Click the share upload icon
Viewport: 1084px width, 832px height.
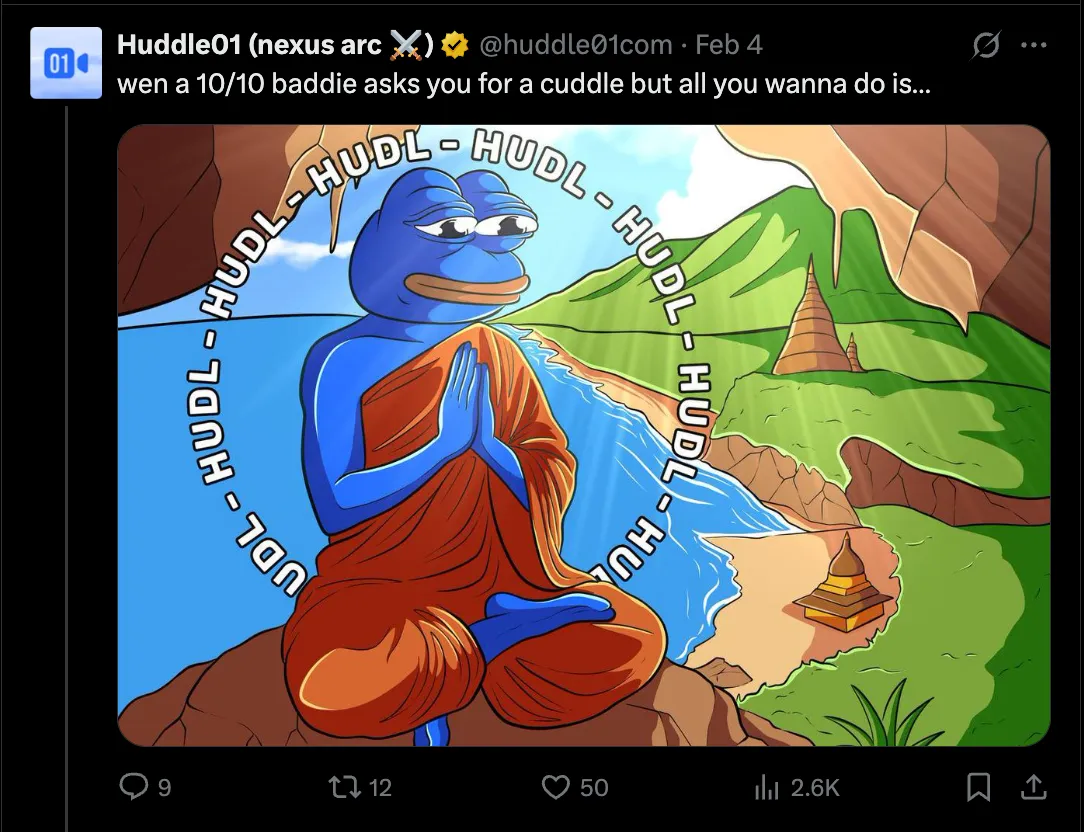[x=1034, y=787]
